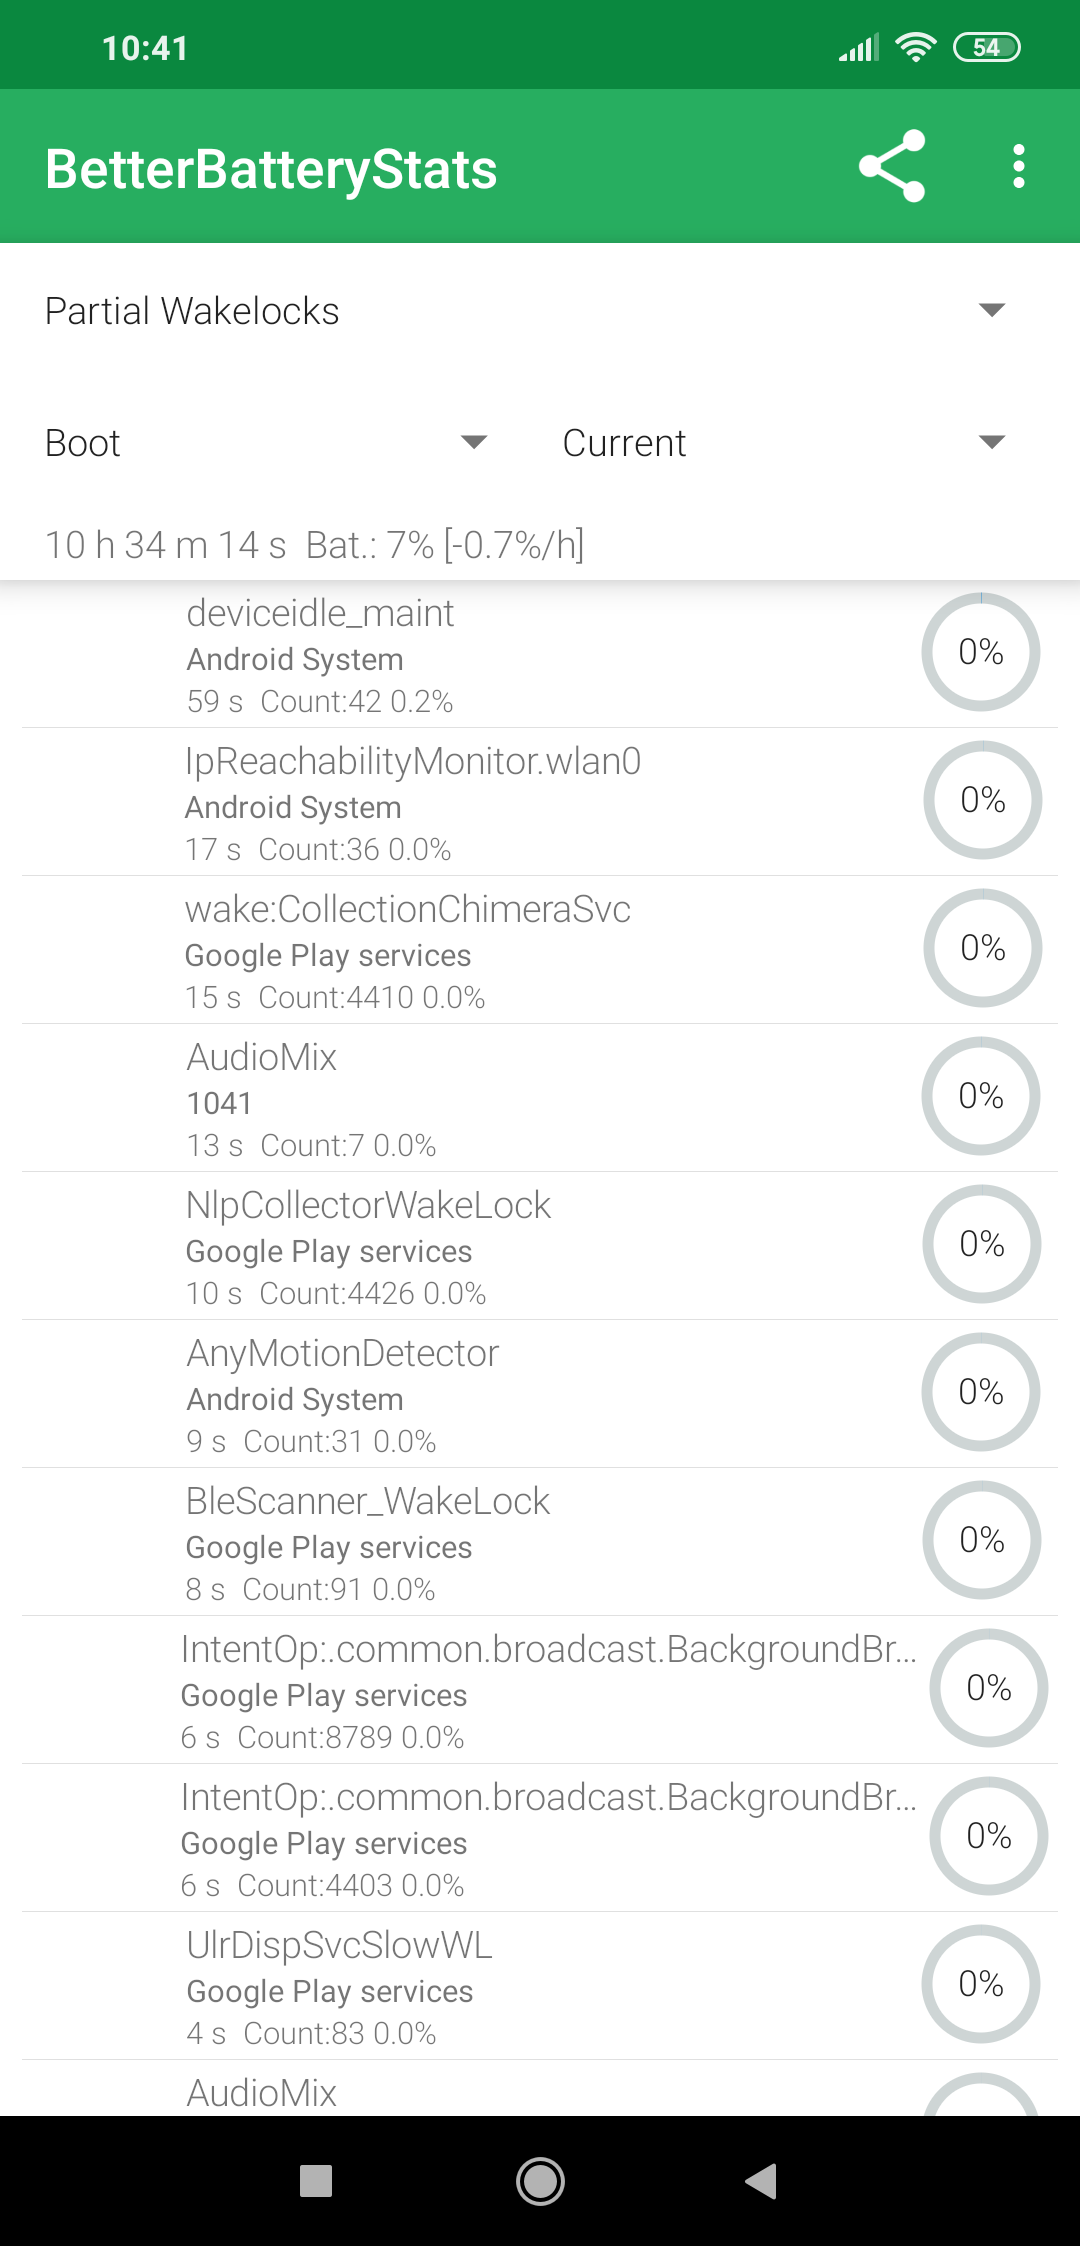The height and width of the screenshot is (2246, 1080).
Task: Tap the BetterBatteryStats title
Action: [271, 169]
